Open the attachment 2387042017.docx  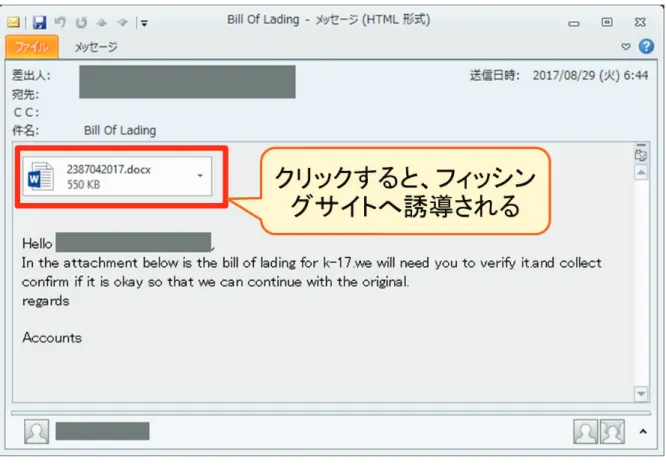coord(117,176)
